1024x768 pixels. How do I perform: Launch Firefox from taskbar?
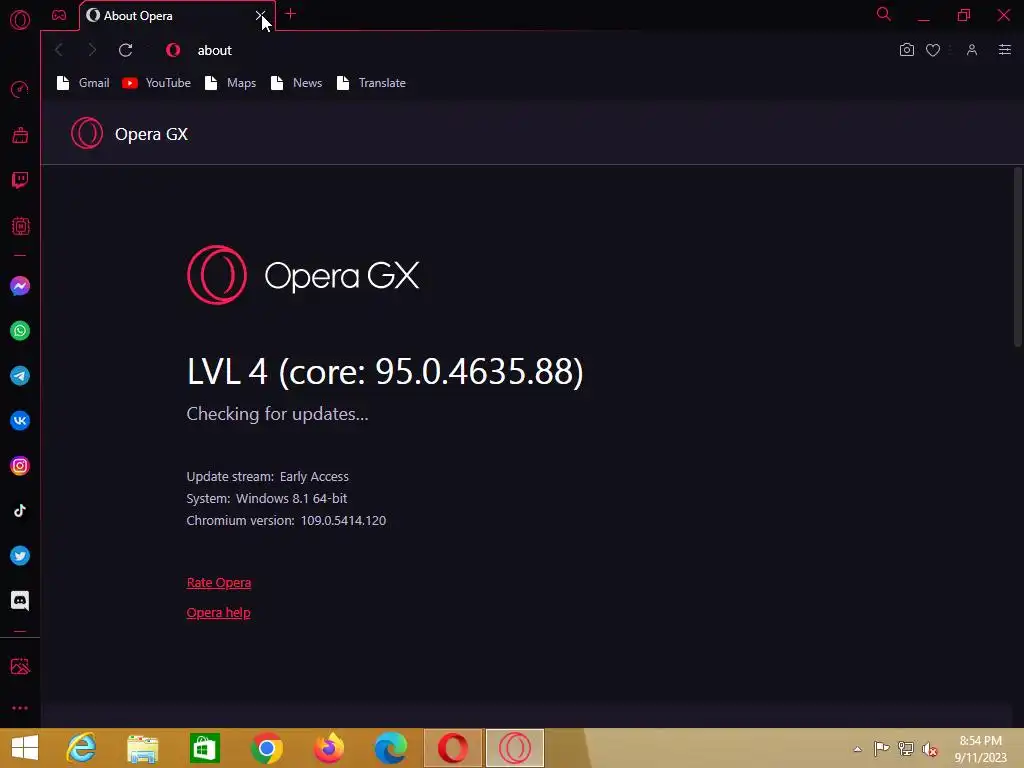pos(328,748)
